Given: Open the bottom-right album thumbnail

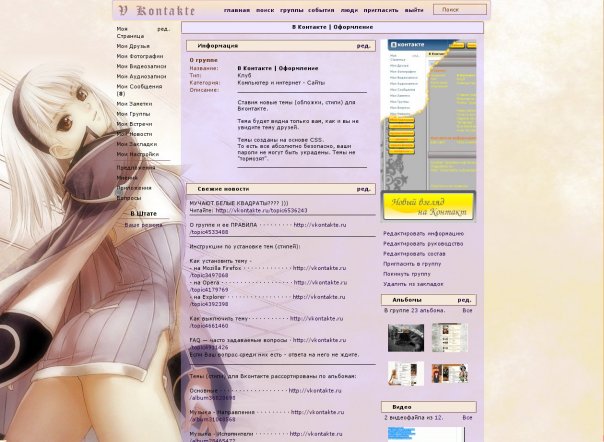Looking at the screenshot, I should coord(450,373).
